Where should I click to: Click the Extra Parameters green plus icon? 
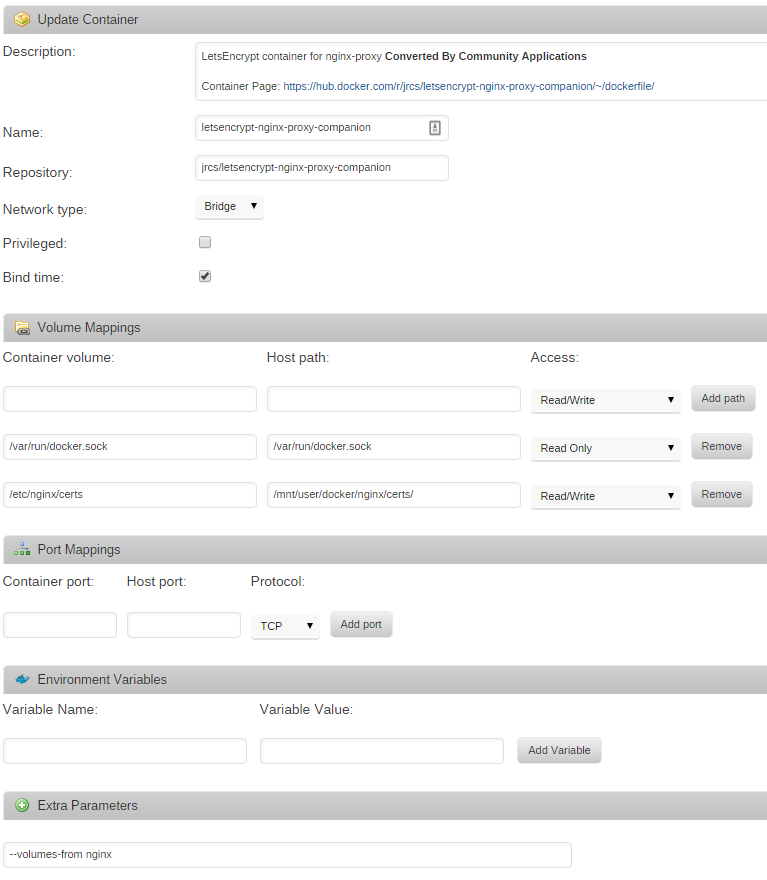tap(22, 805)
